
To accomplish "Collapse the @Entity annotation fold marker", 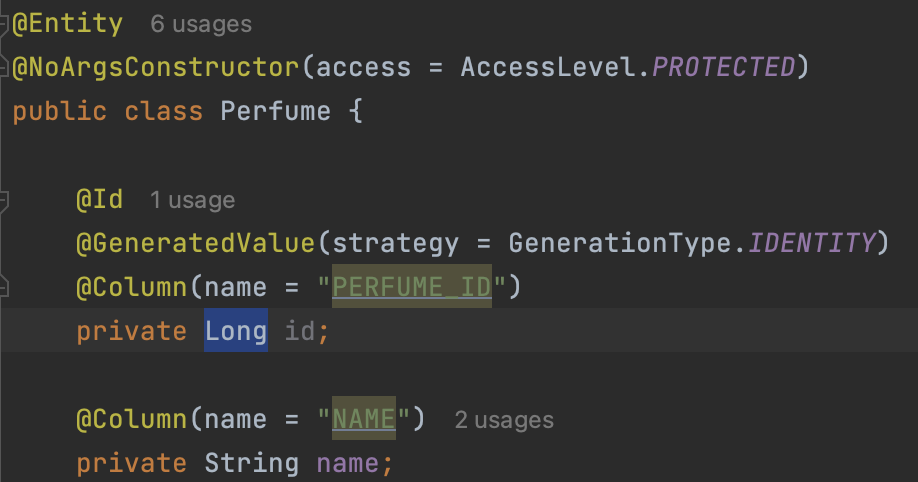I will [x=4, y=25].
